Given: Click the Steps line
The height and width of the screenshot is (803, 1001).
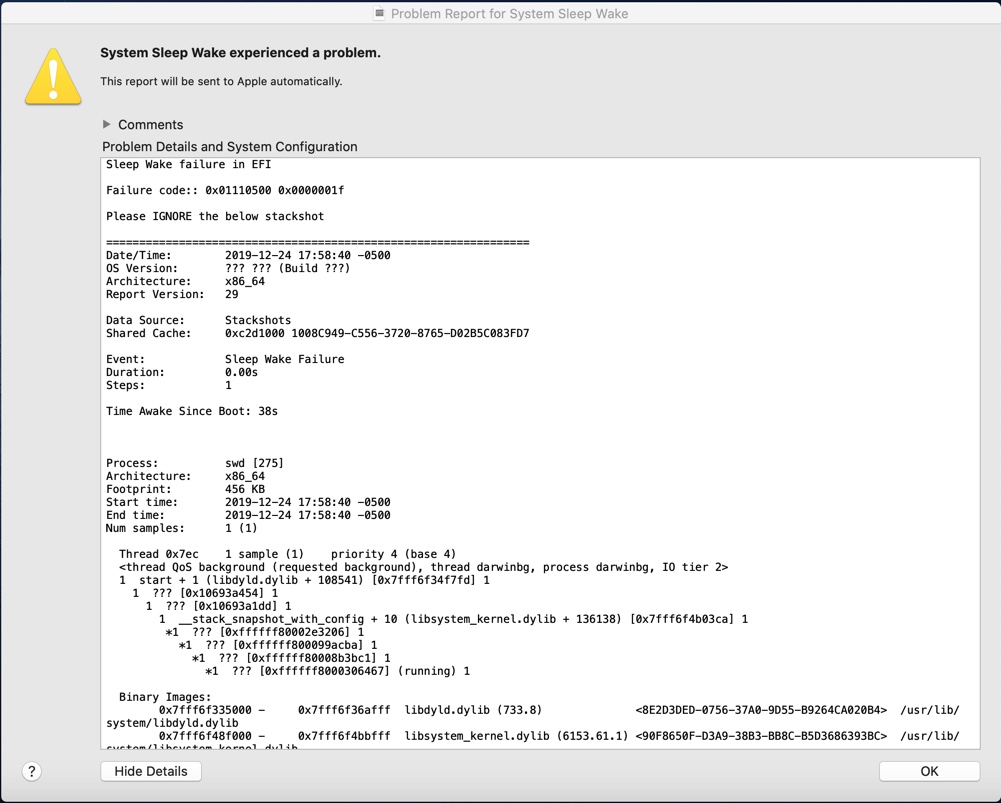Looking at the screenshot, I should click(x=169, y=386).
